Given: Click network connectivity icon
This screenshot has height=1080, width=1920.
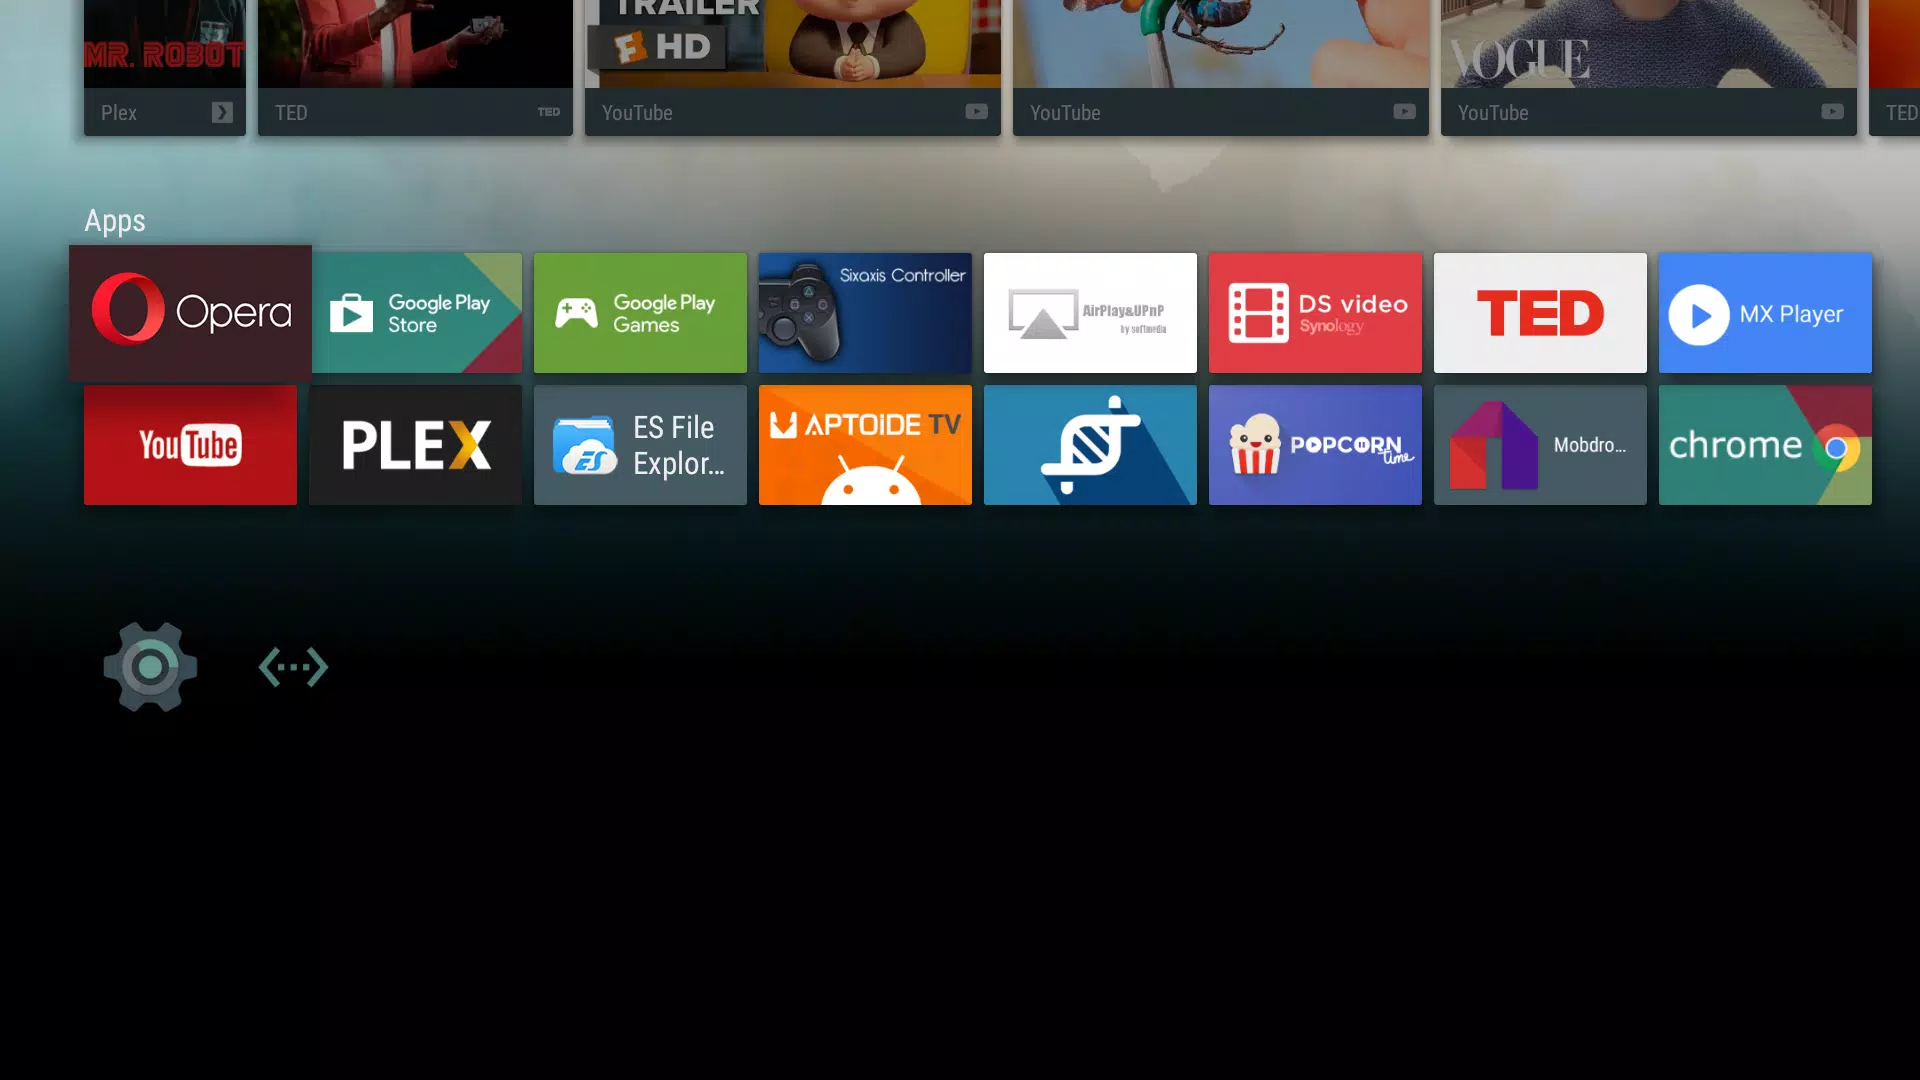Looking at the screenshot, I should tap(293, 667).
